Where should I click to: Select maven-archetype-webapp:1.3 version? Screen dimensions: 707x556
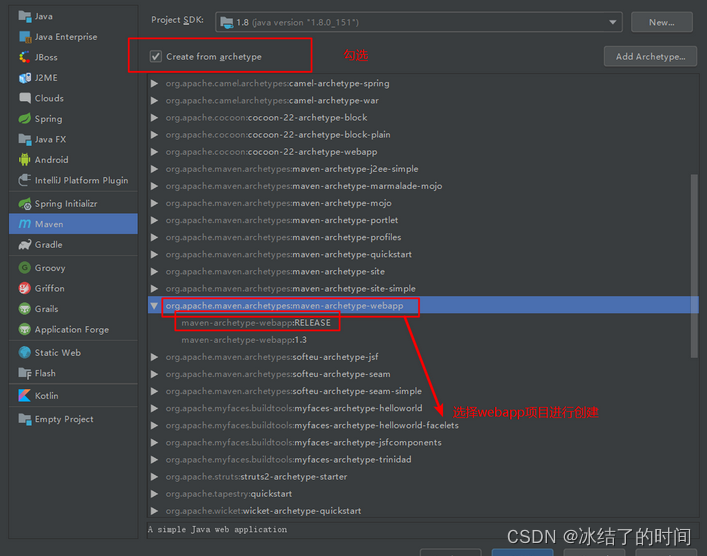pyautogui.click(x=244, y=340)
